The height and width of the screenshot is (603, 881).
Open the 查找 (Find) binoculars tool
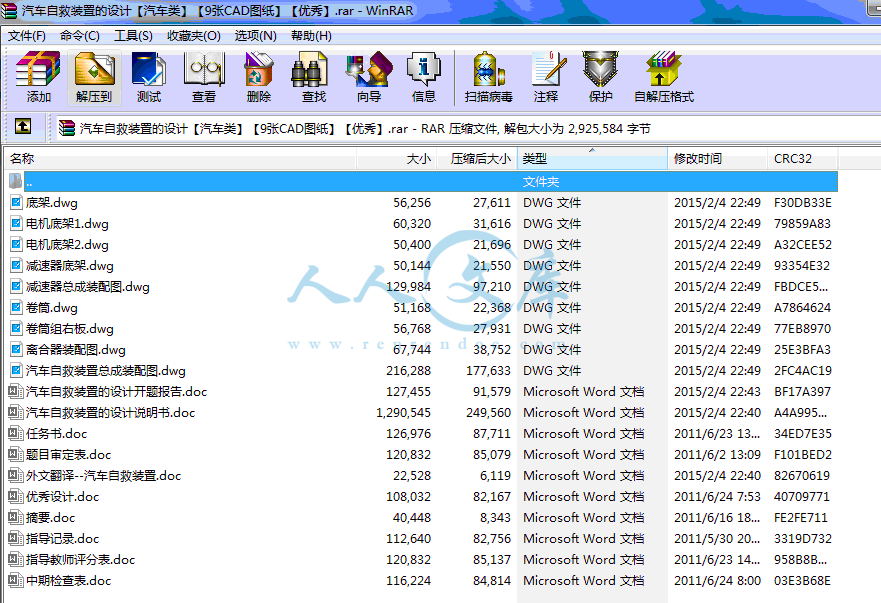pos(313,77)
